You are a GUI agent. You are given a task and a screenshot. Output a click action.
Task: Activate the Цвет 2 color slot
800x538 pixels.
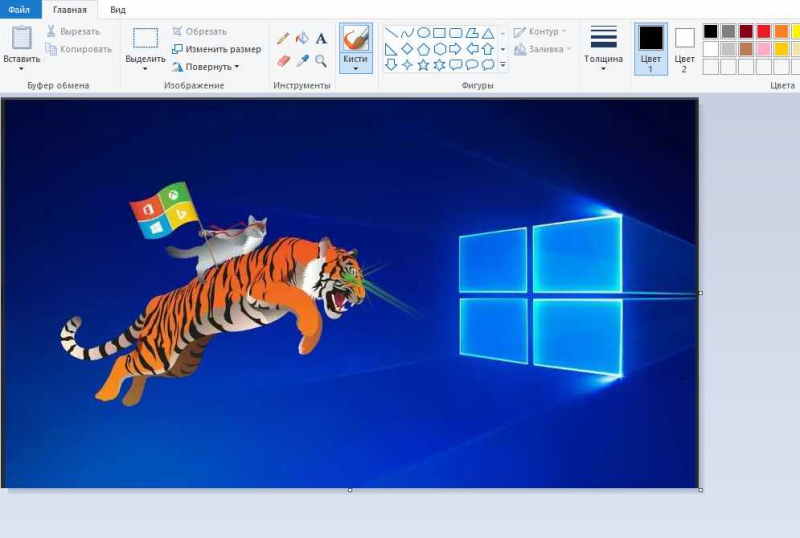click(x=684, y=49)
